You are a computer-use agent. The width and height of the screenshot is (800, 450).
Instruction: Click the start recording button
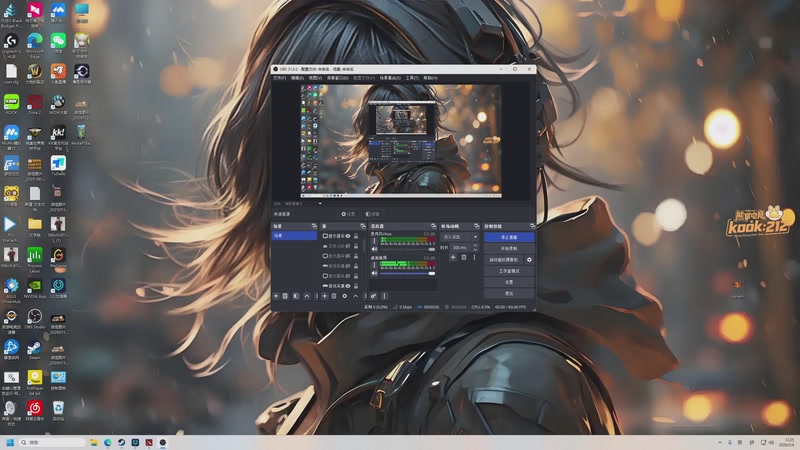point(509,248)
